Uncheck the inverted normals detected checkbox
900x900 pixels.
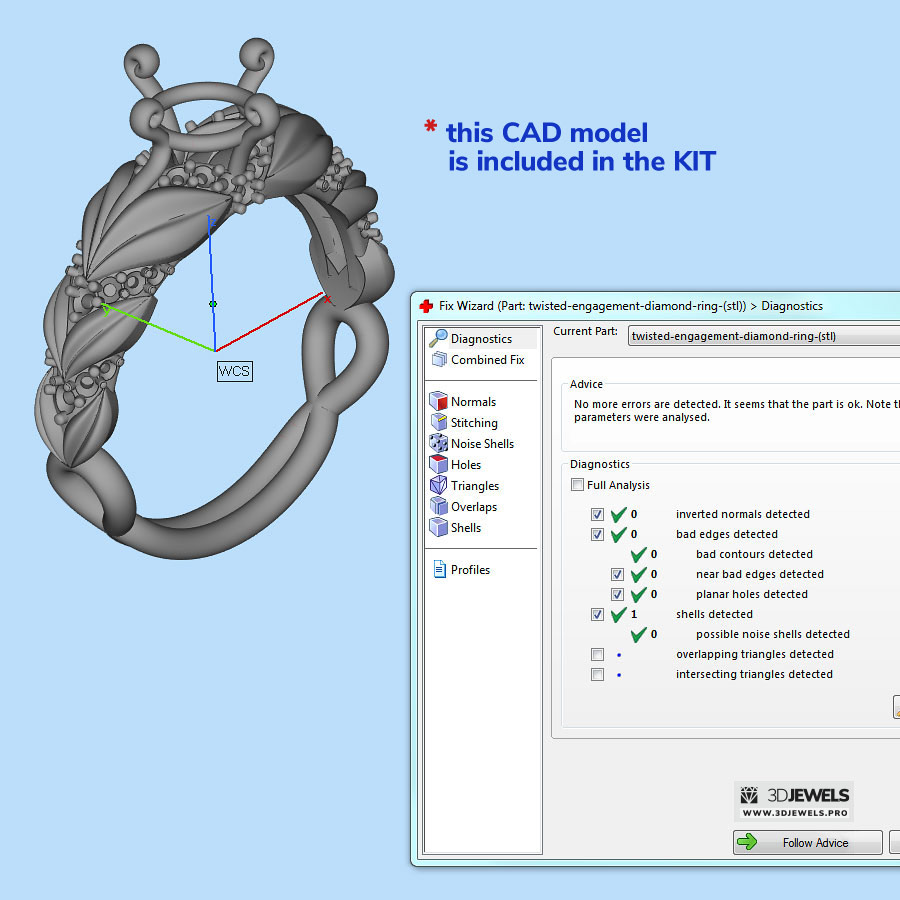(x=597, y=514)
